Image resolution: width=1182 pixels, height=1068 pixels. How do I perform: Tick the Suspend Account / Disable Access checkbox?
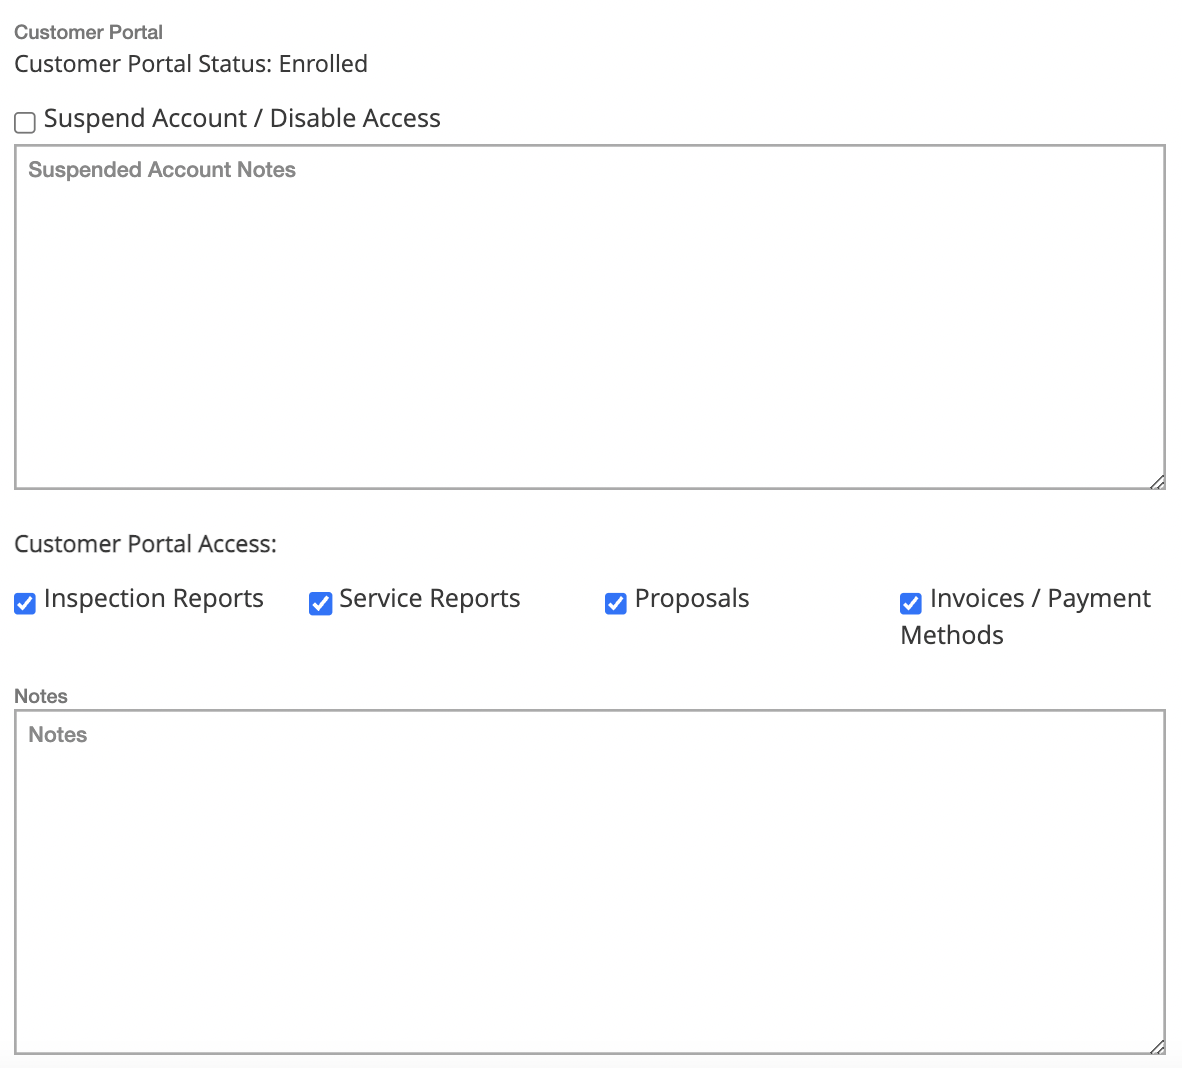tap(25, 122)
